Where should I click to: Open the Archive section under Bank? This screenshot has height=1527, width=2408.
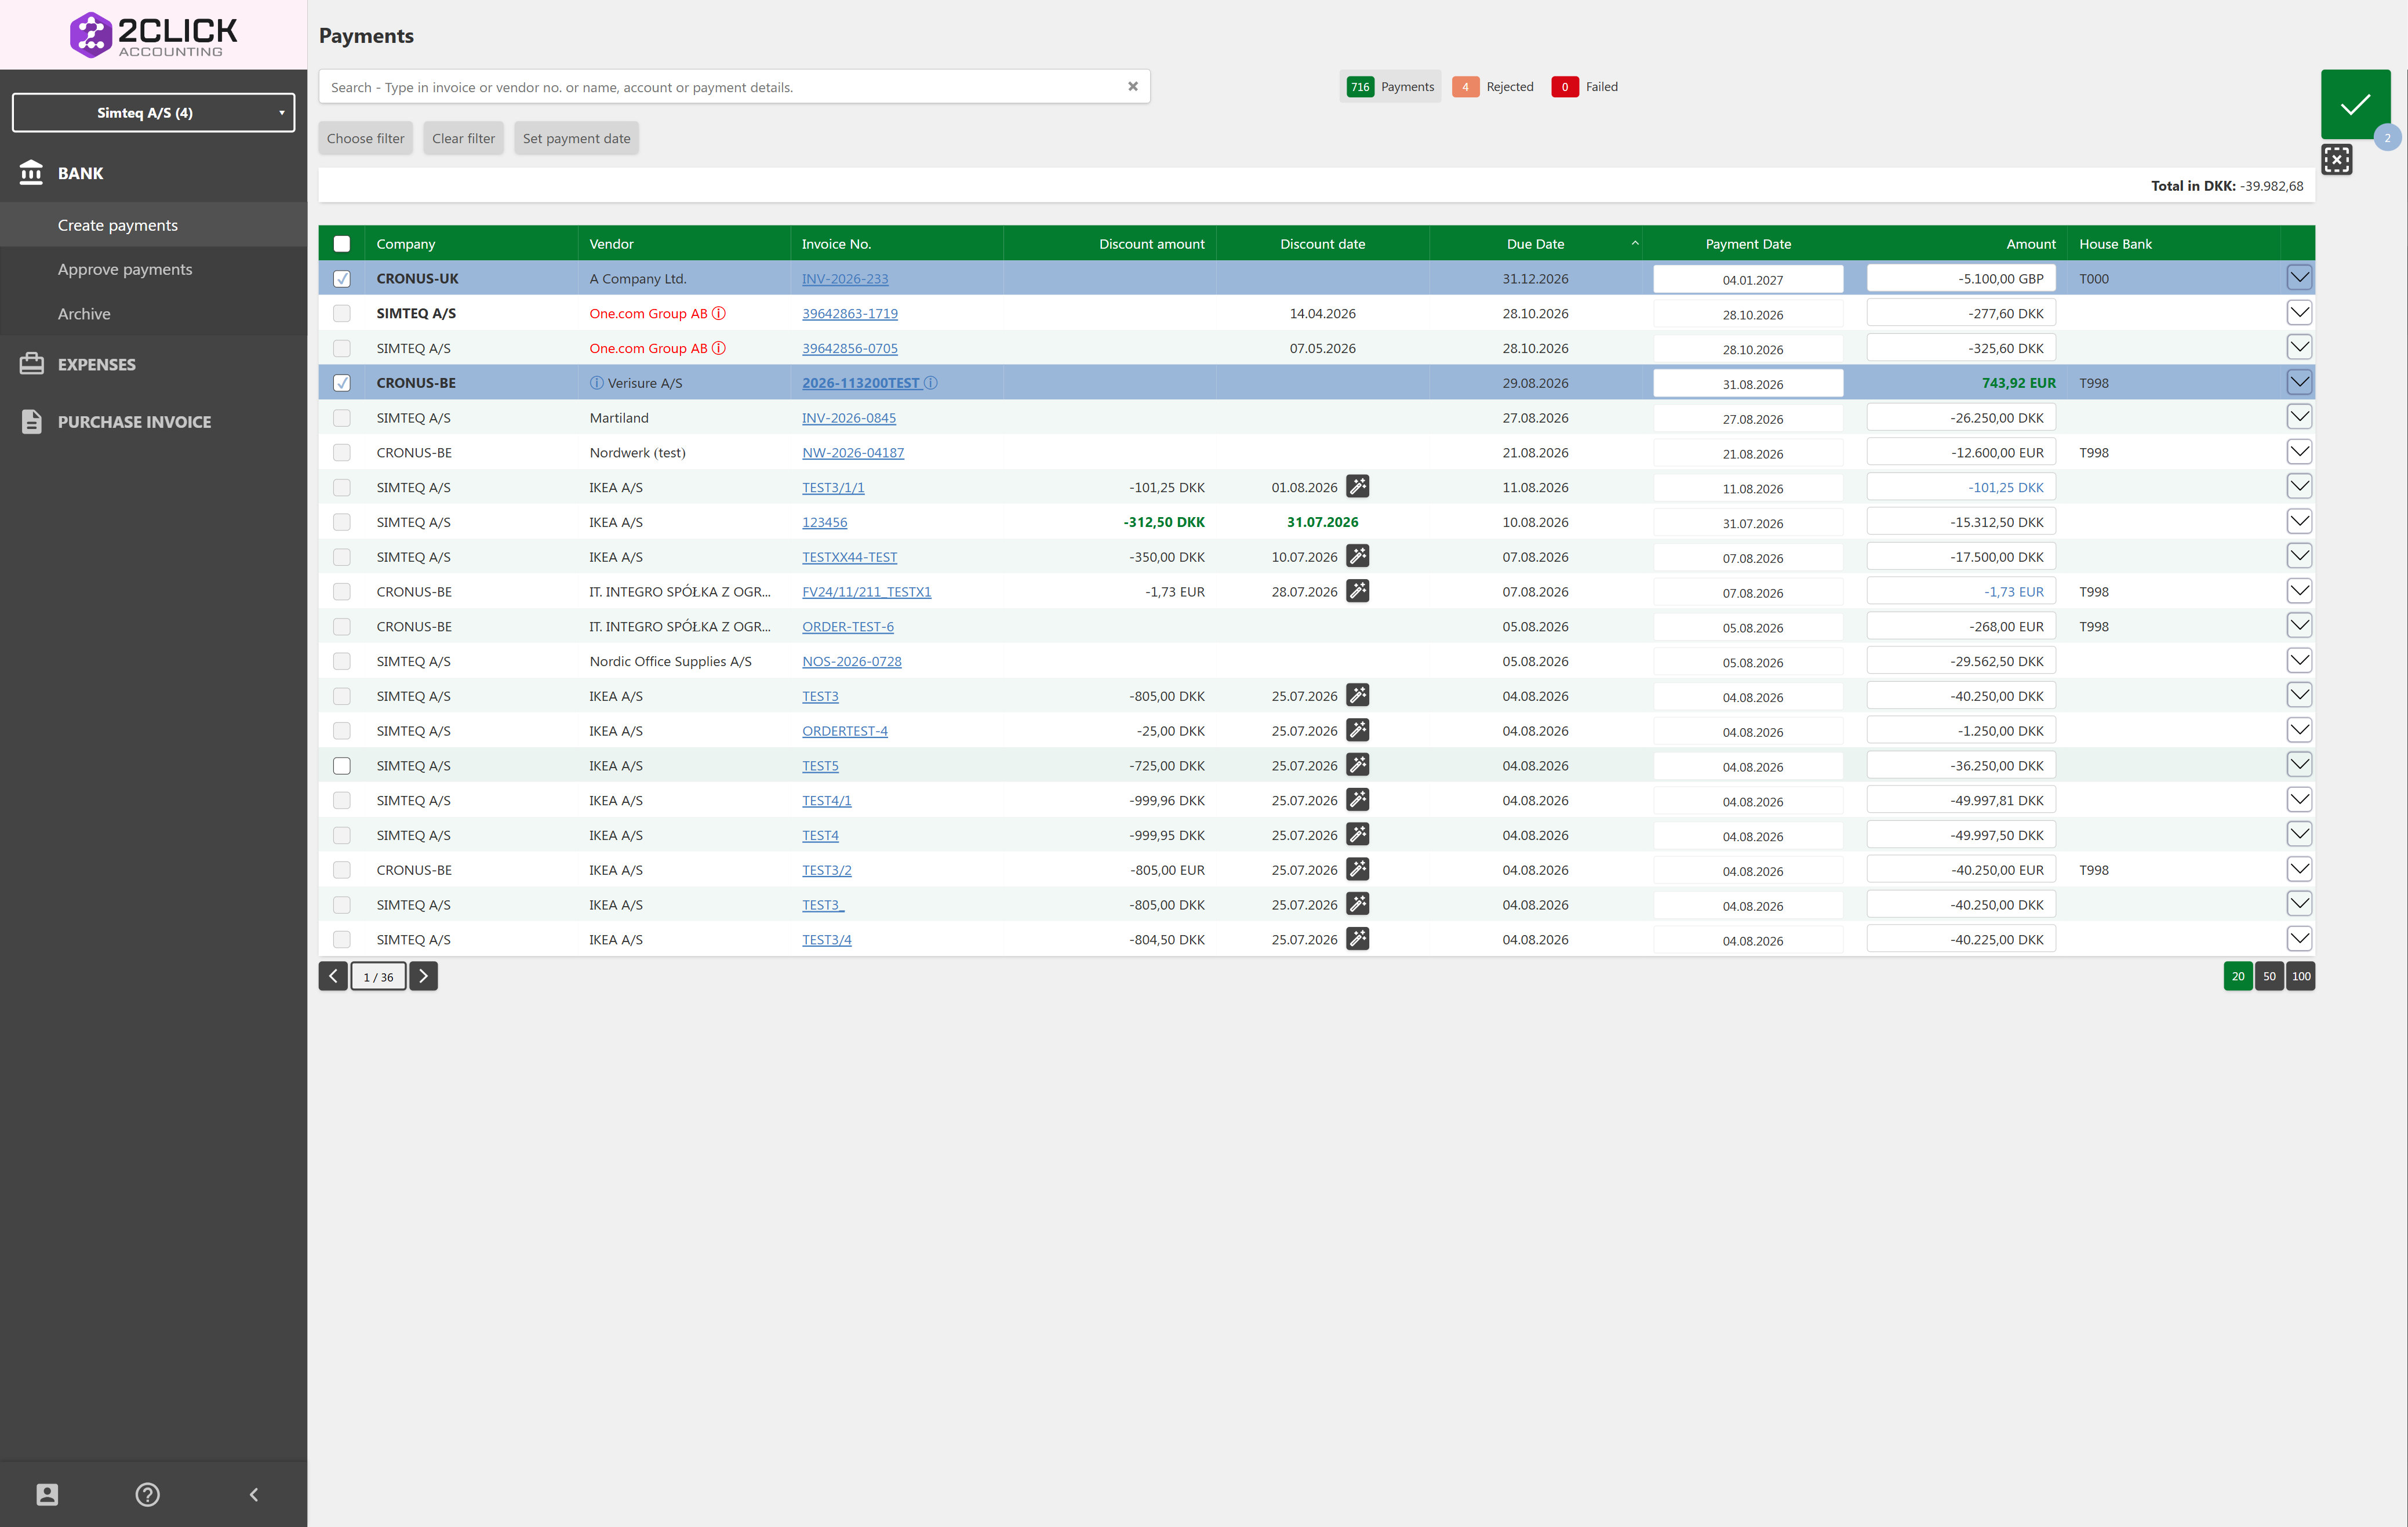84,314
